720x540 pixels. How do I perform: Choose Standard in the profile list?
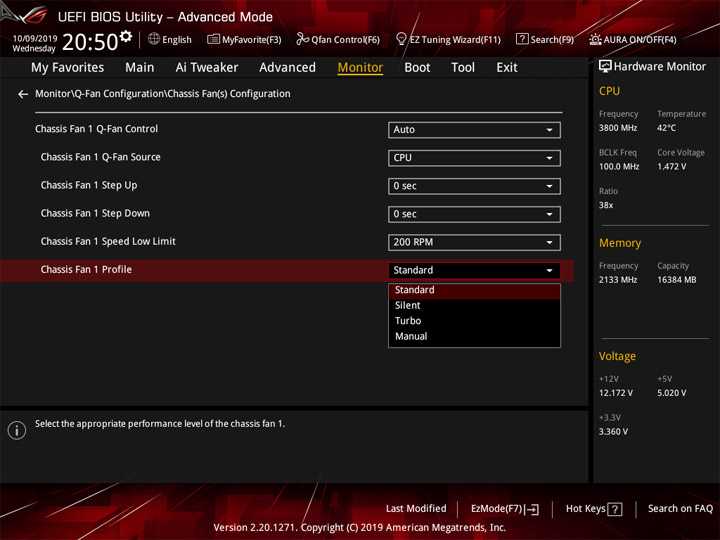click(x=474, y=290)
